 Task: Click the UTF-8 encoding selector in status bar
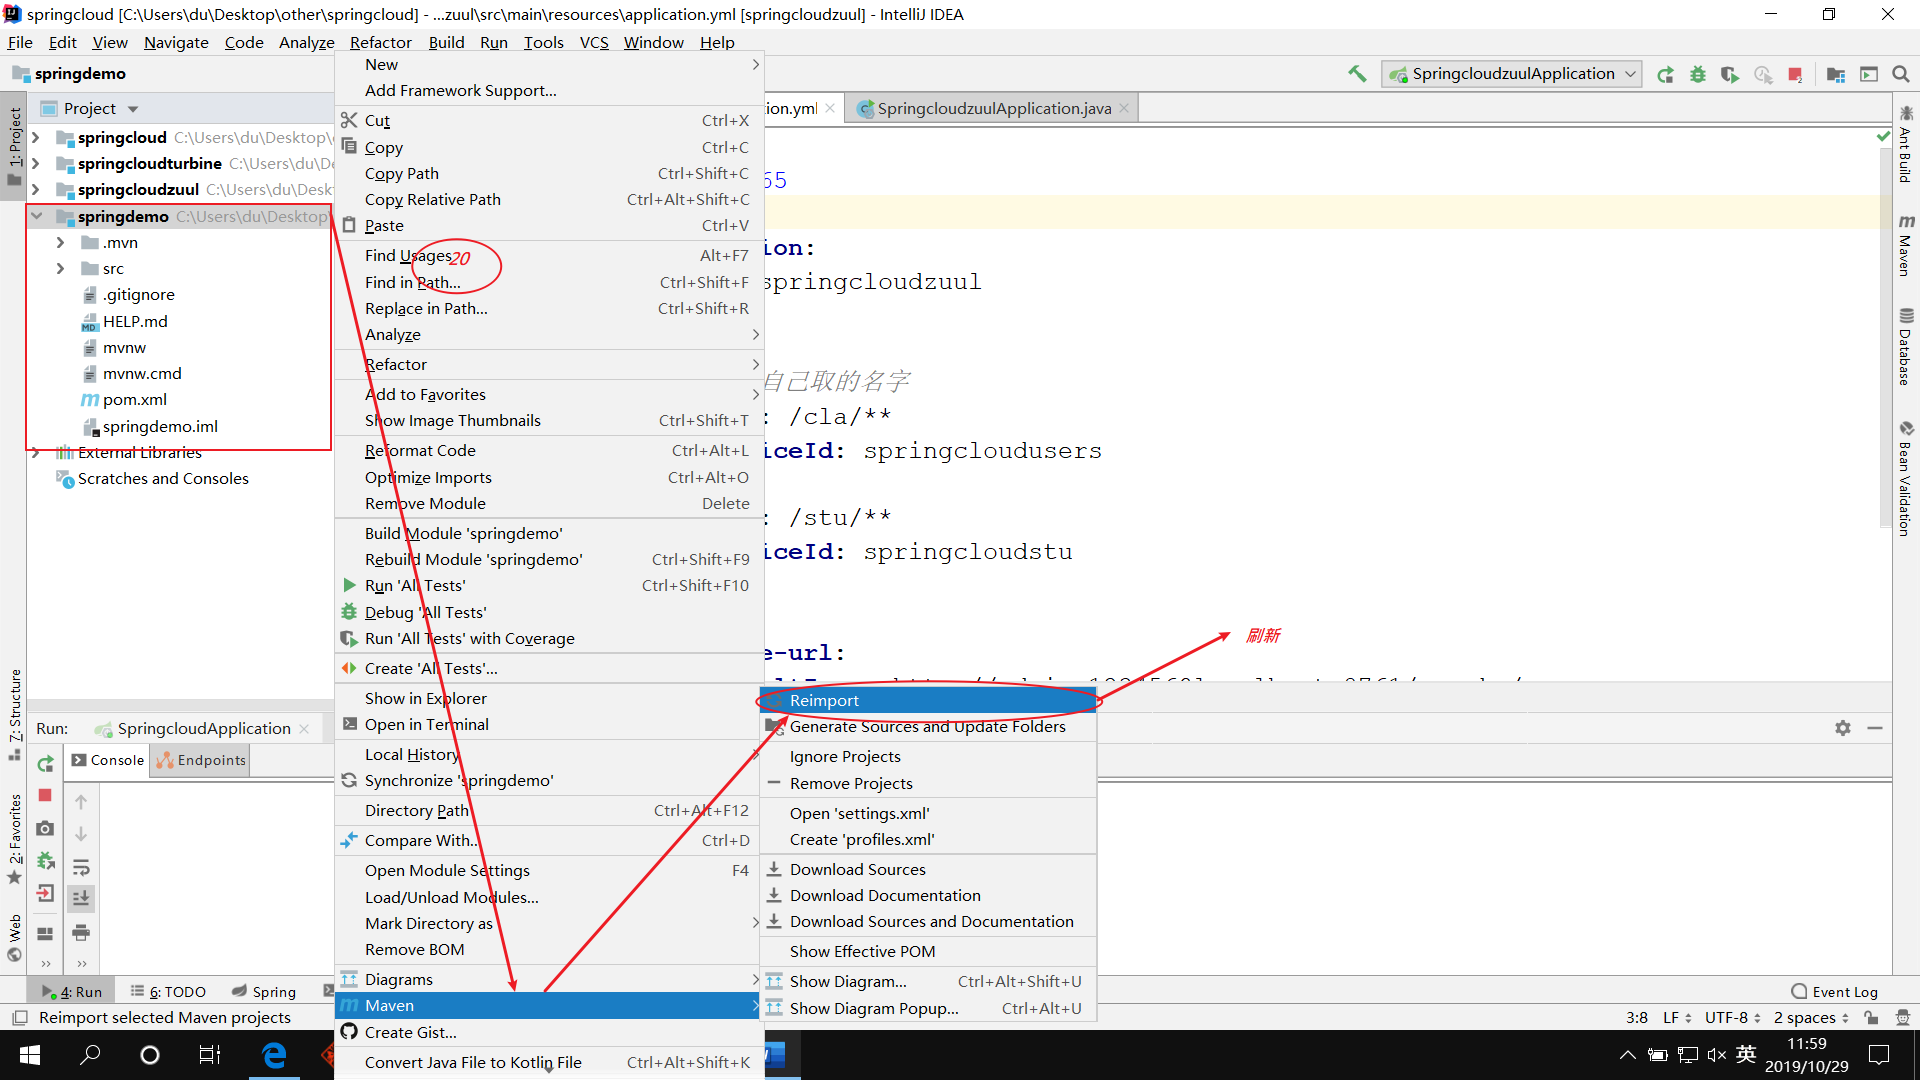(1732, 1018)
